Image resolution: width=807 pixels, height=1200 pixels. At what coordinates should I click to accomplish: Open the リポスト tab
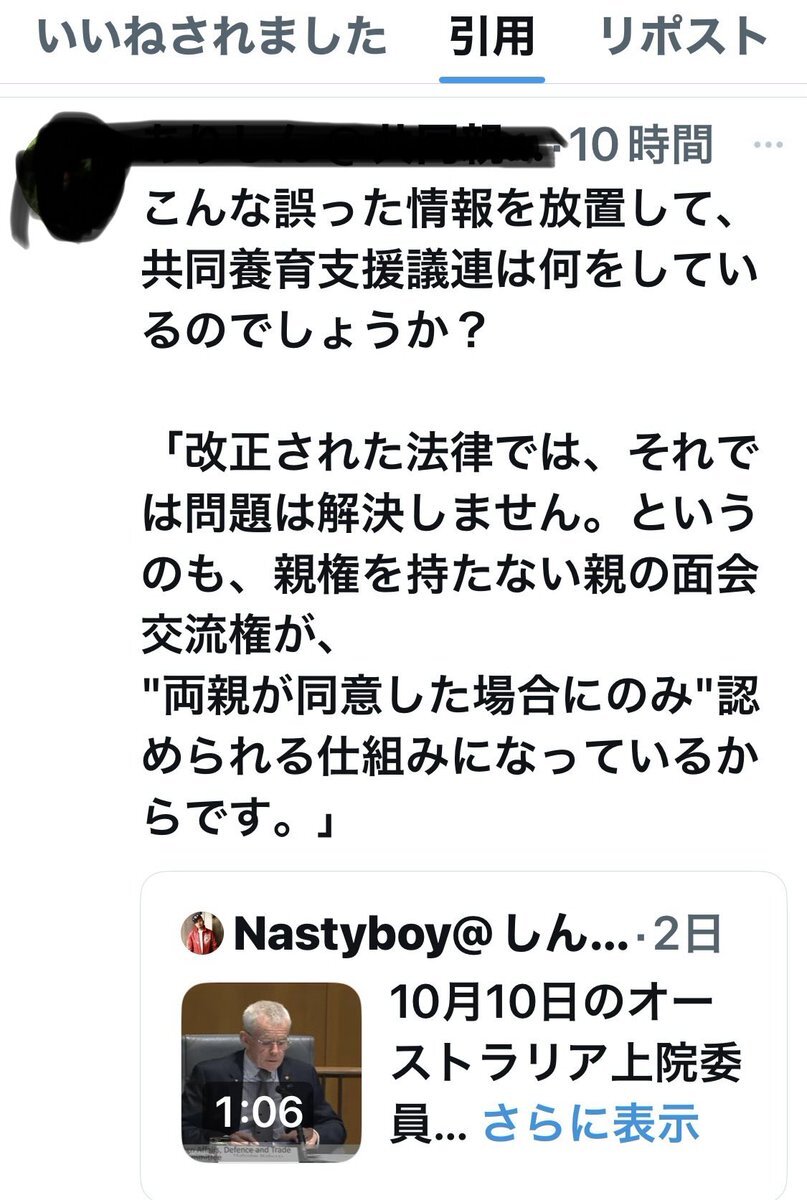point(684,38)
